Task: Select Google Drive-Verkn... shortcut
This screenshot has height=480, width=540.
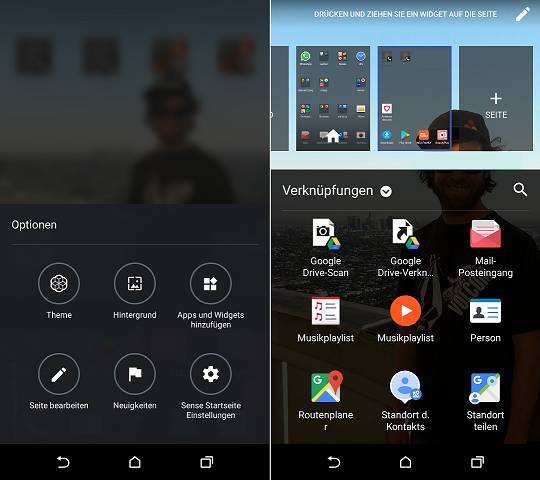Action: pos(405,248)
